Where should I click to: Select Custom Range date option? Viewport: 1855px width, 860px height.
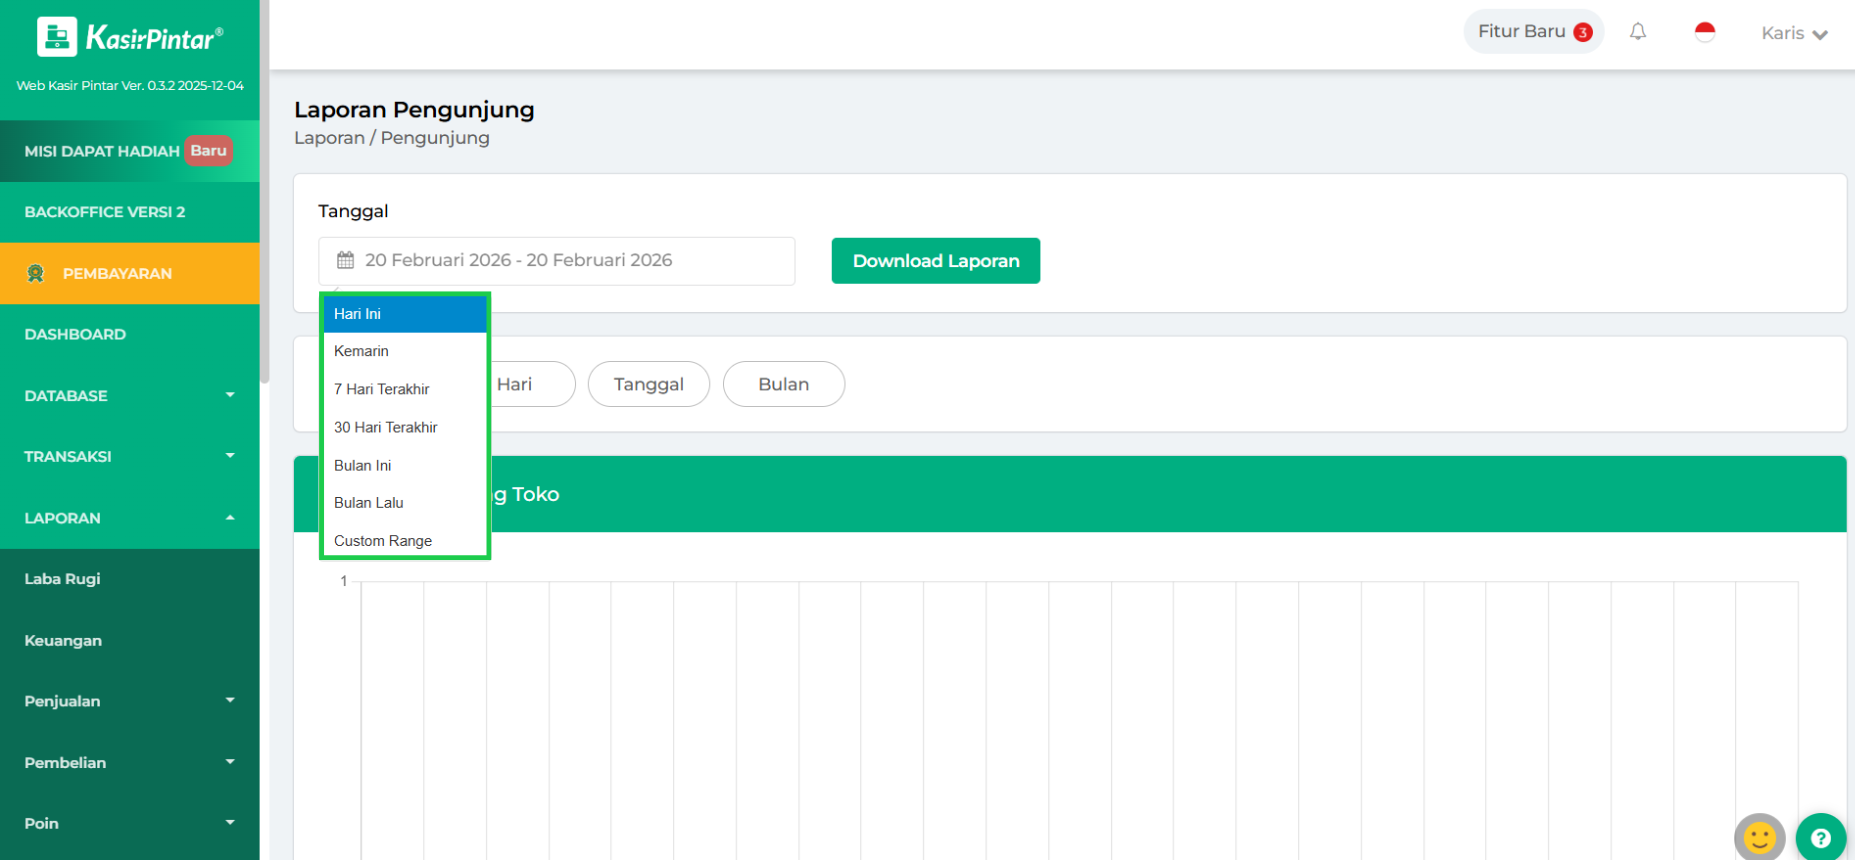pos(383,541)
